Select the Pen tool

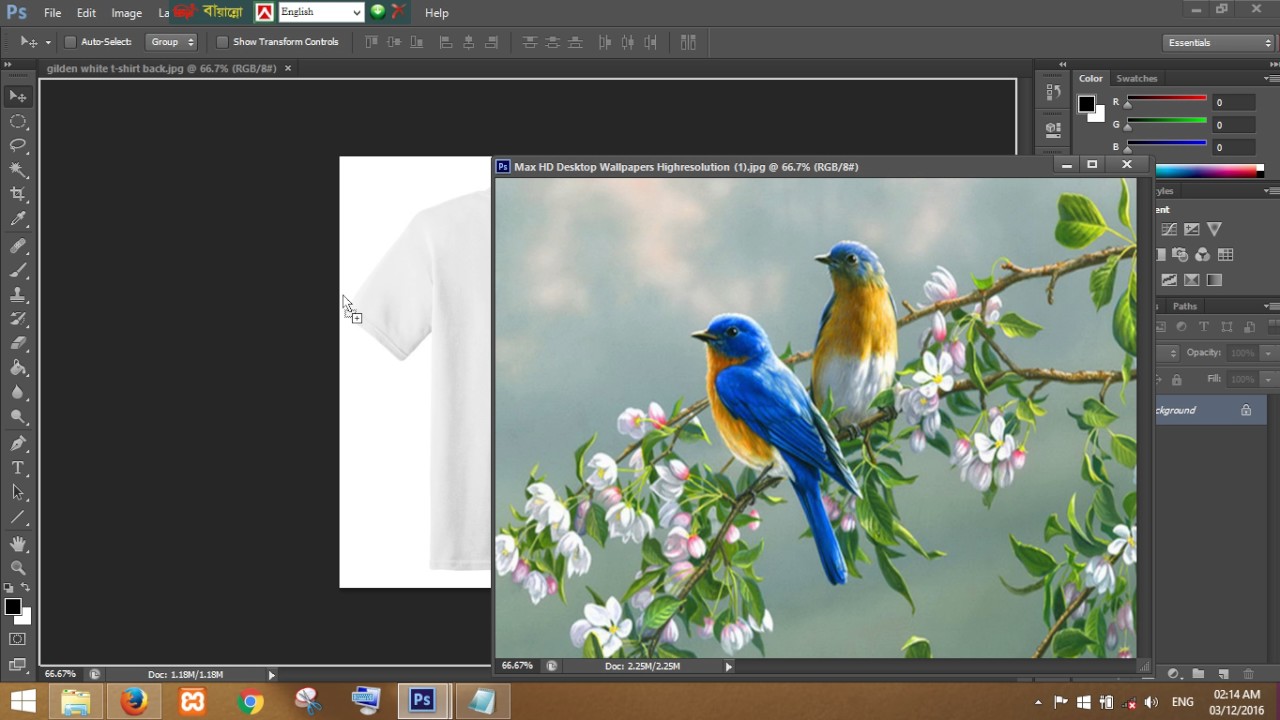click(x=18, y=443)
